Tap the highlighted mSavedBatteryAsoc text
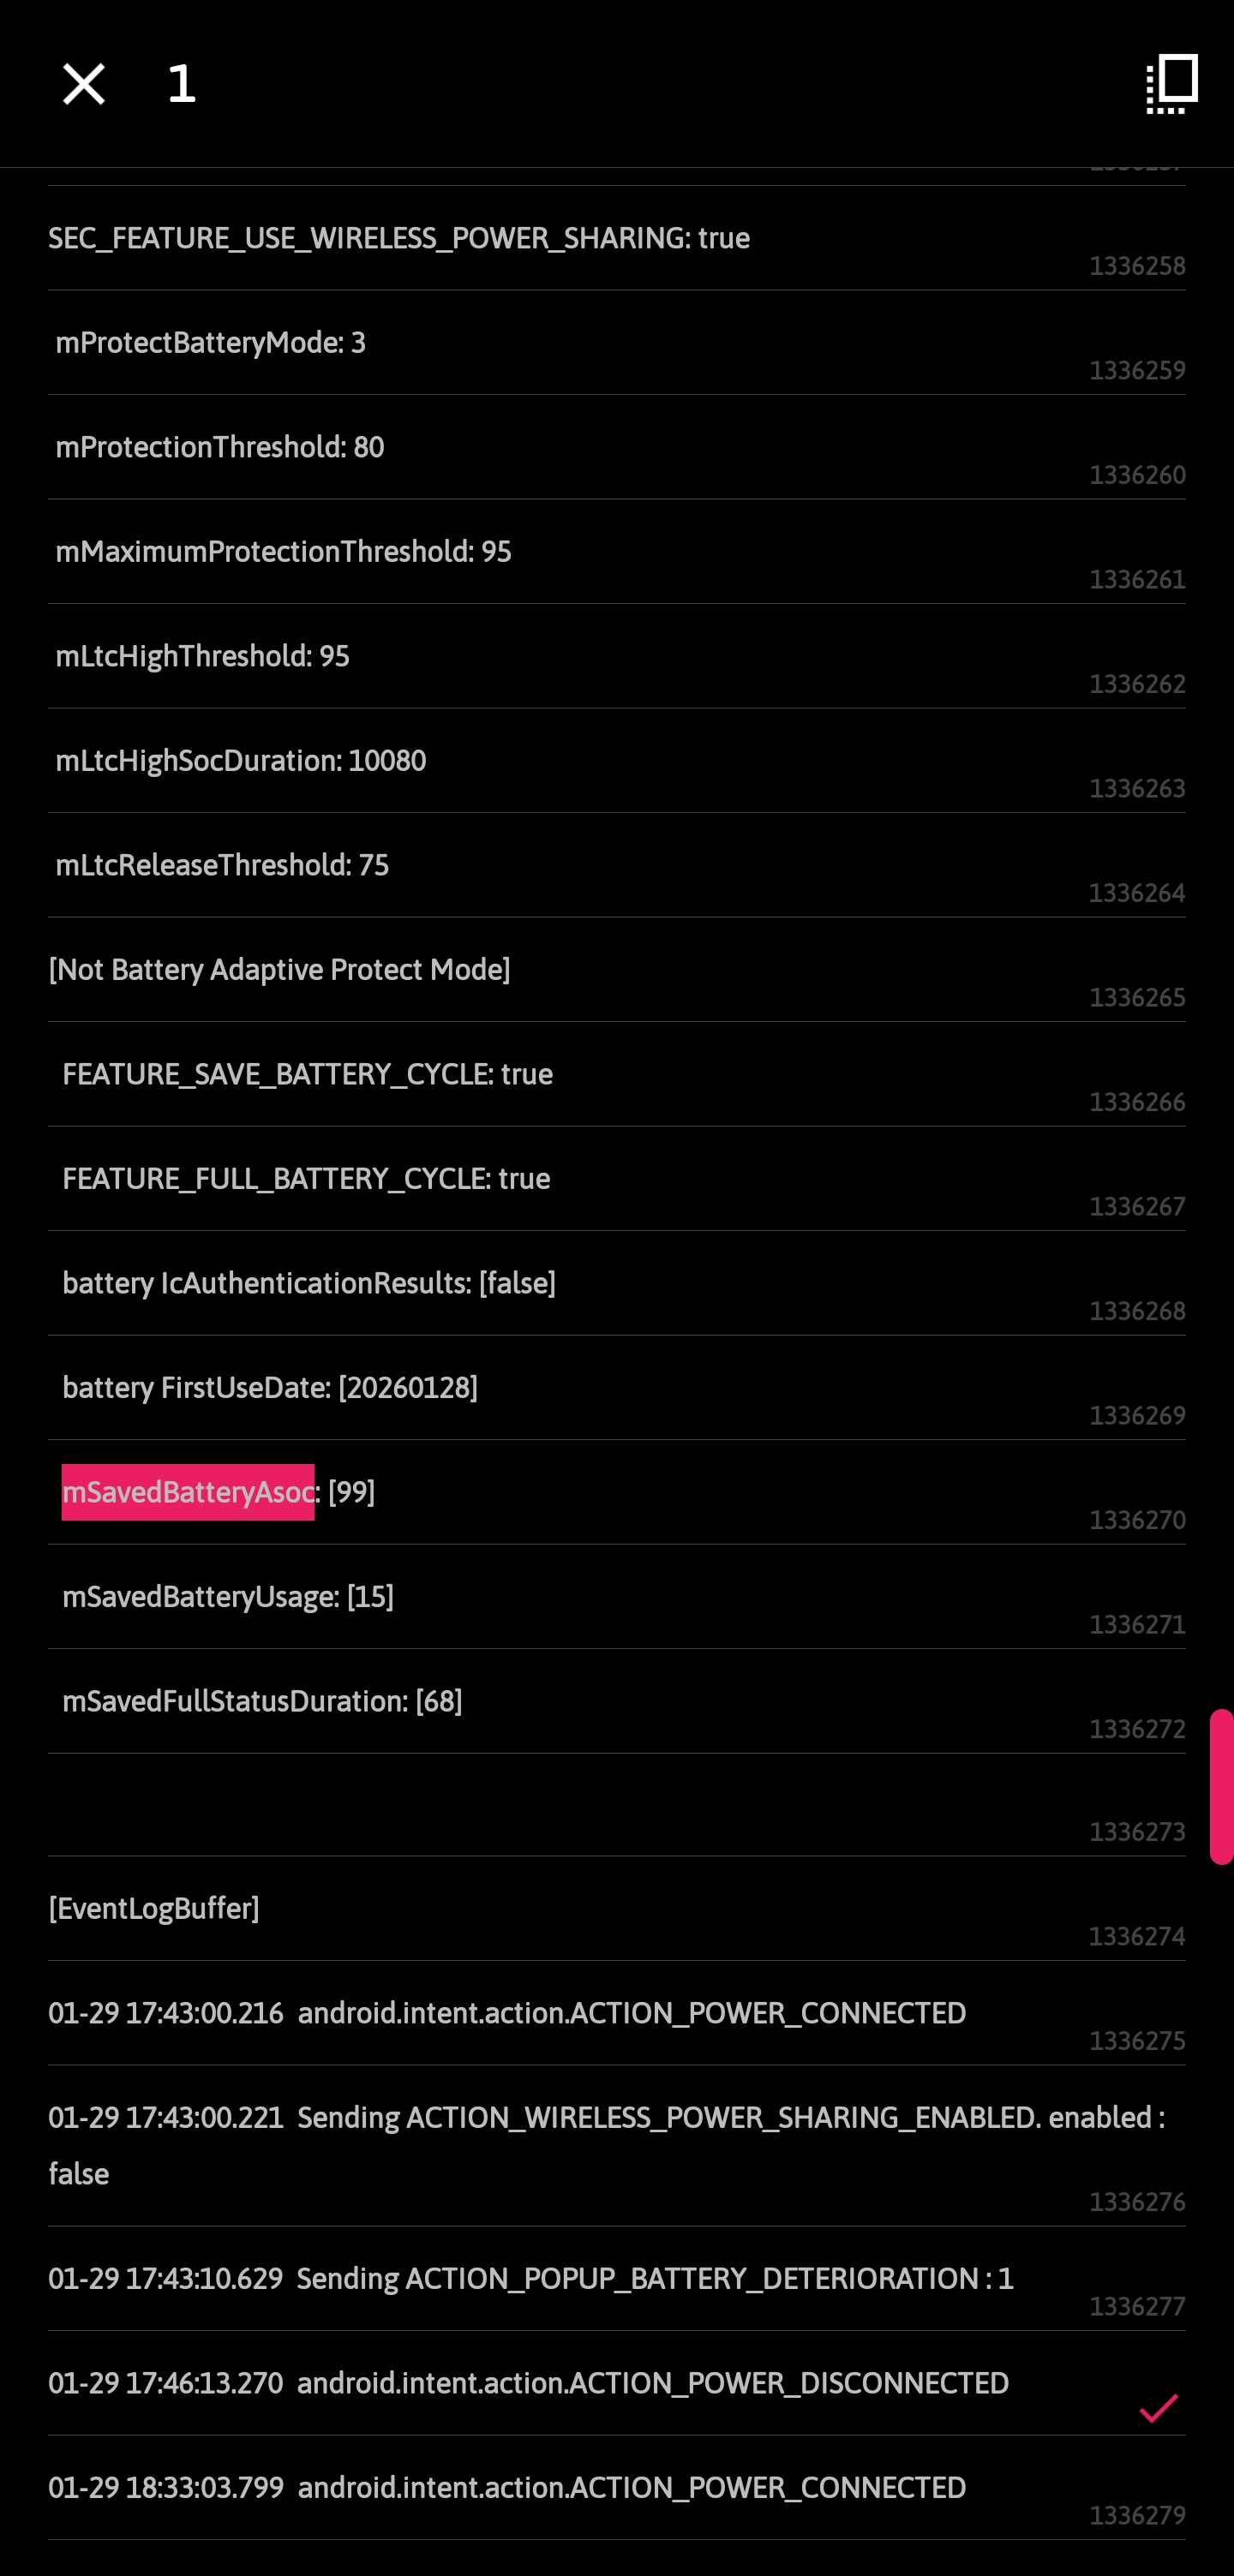 pos(188,1492)
